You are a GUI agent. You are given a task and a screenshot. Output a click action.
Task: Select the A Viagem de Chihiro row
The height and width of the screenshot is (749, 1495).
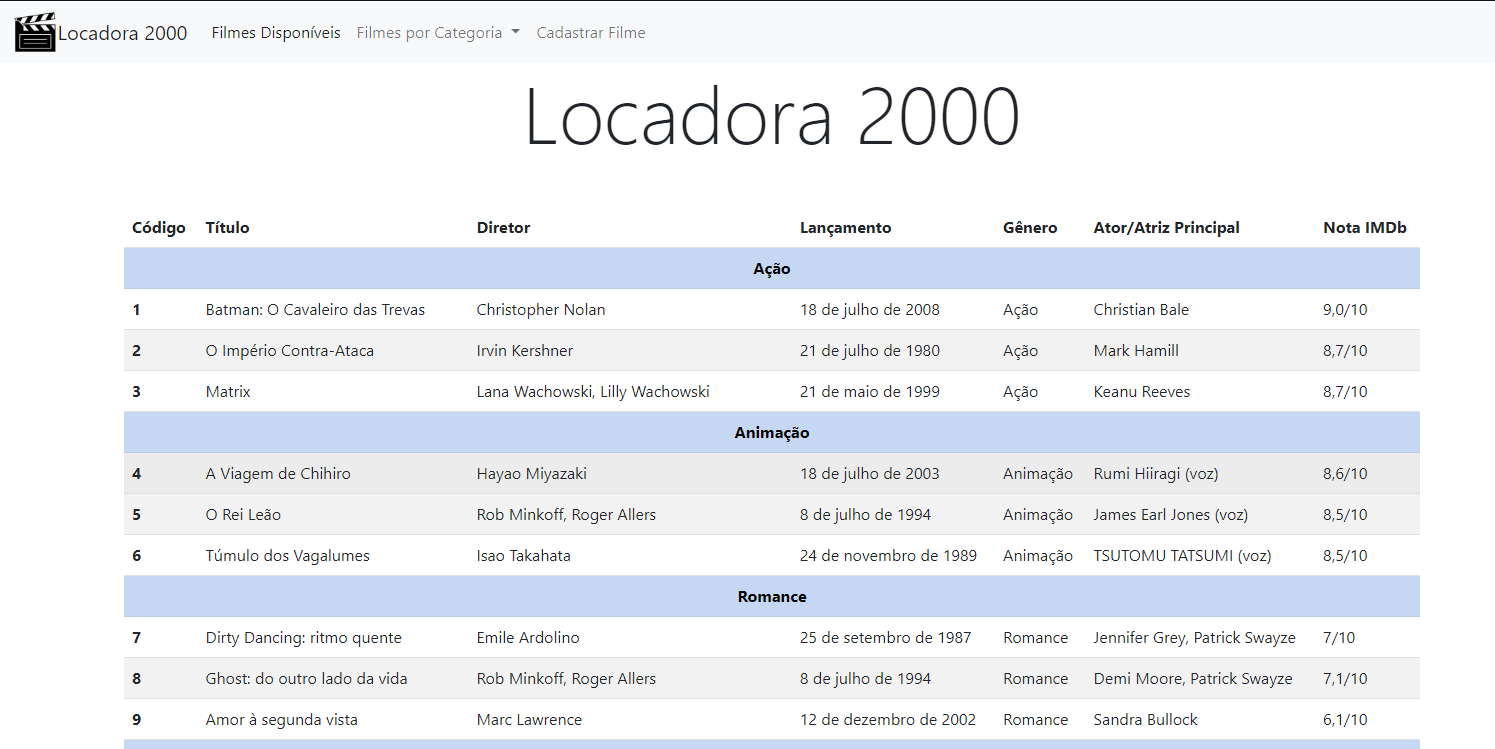tap(278, 474)
